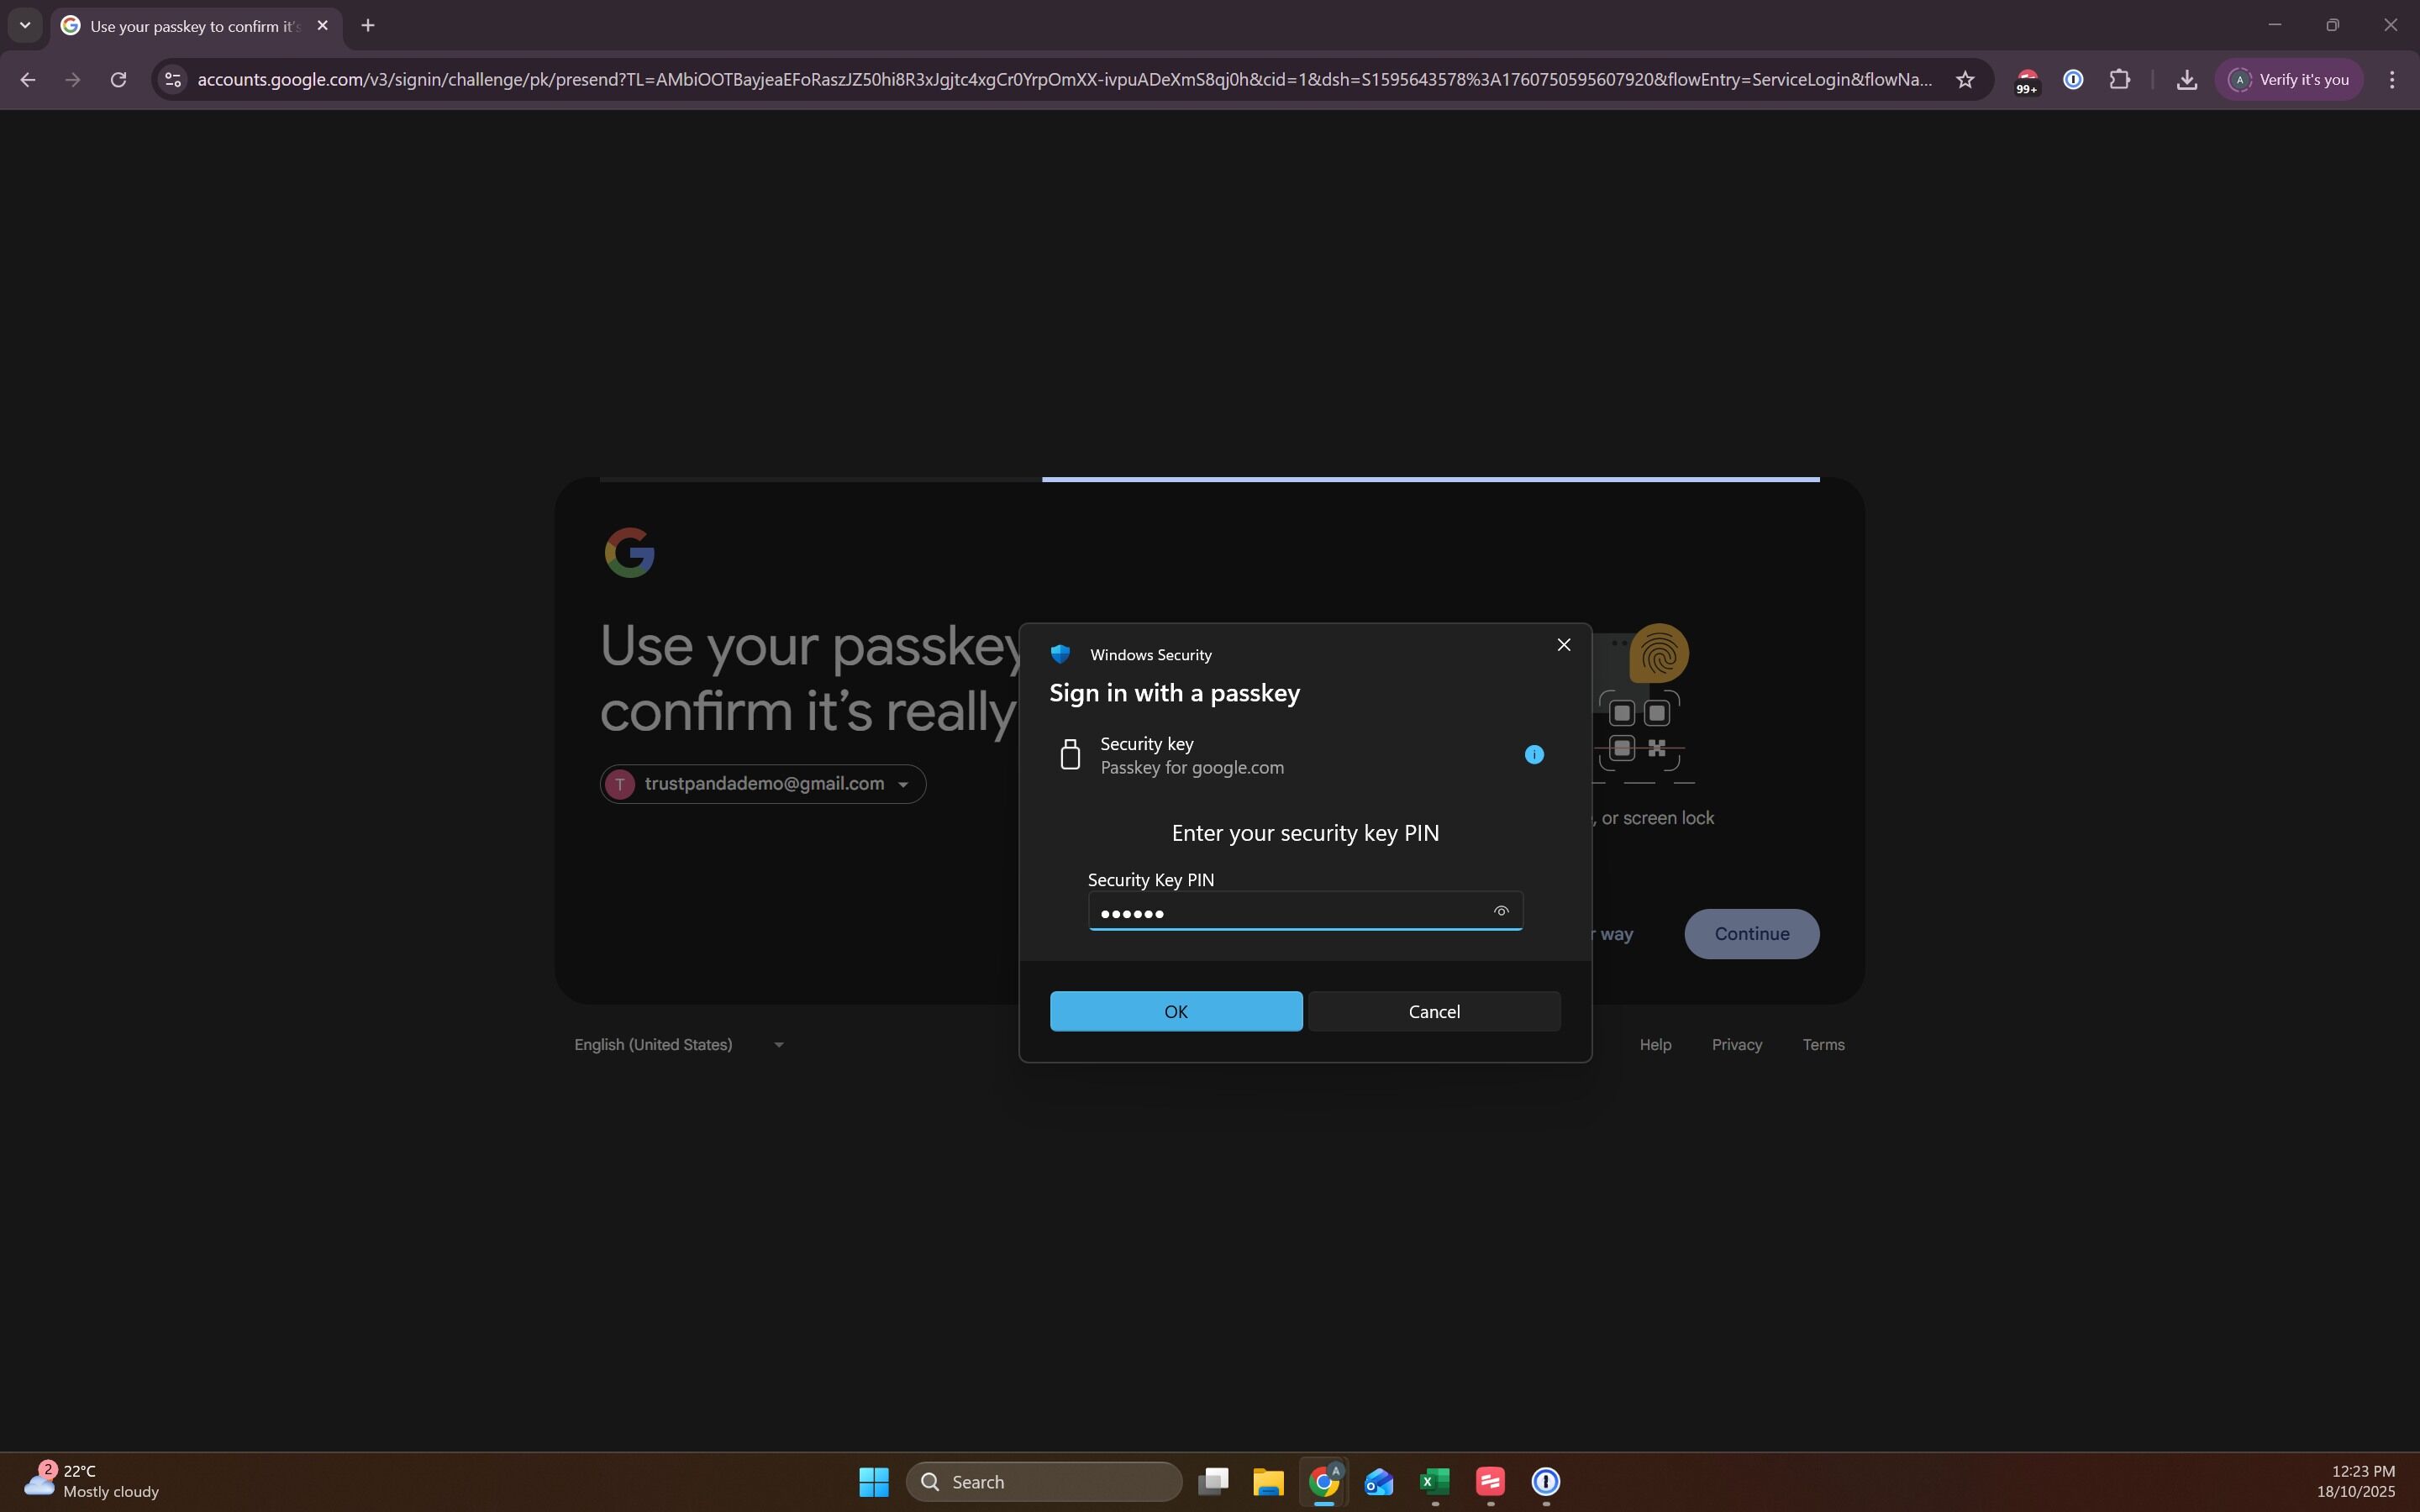Reveal the security key PIN with eye icon
The width and height of the screenshot is (2420, 1512).
1500,911
